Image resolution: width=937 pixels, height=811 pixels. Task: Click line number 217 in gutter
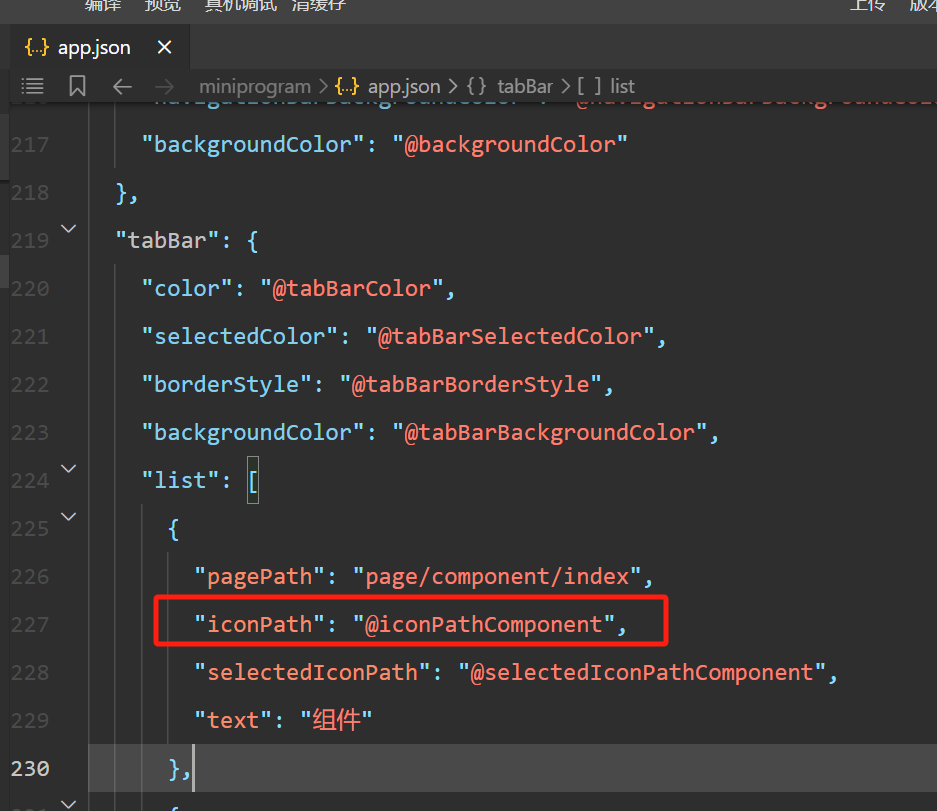coord(30,145)
